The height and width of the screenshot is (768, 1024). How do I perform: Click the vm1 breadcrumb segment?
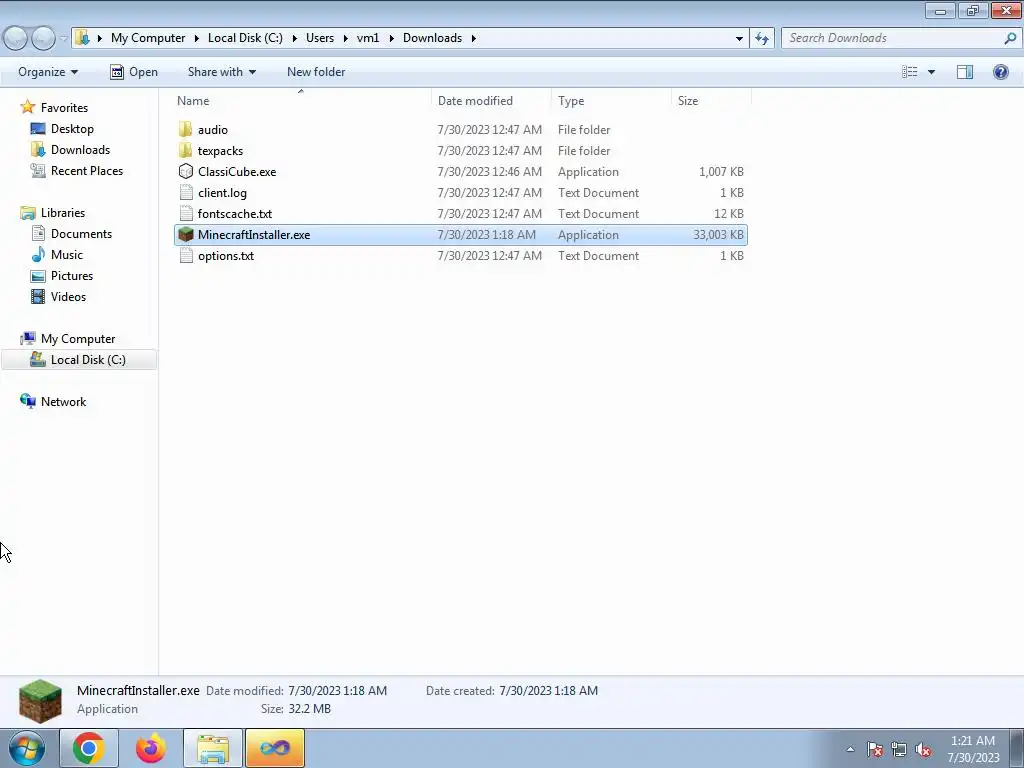tap(368, 38)
